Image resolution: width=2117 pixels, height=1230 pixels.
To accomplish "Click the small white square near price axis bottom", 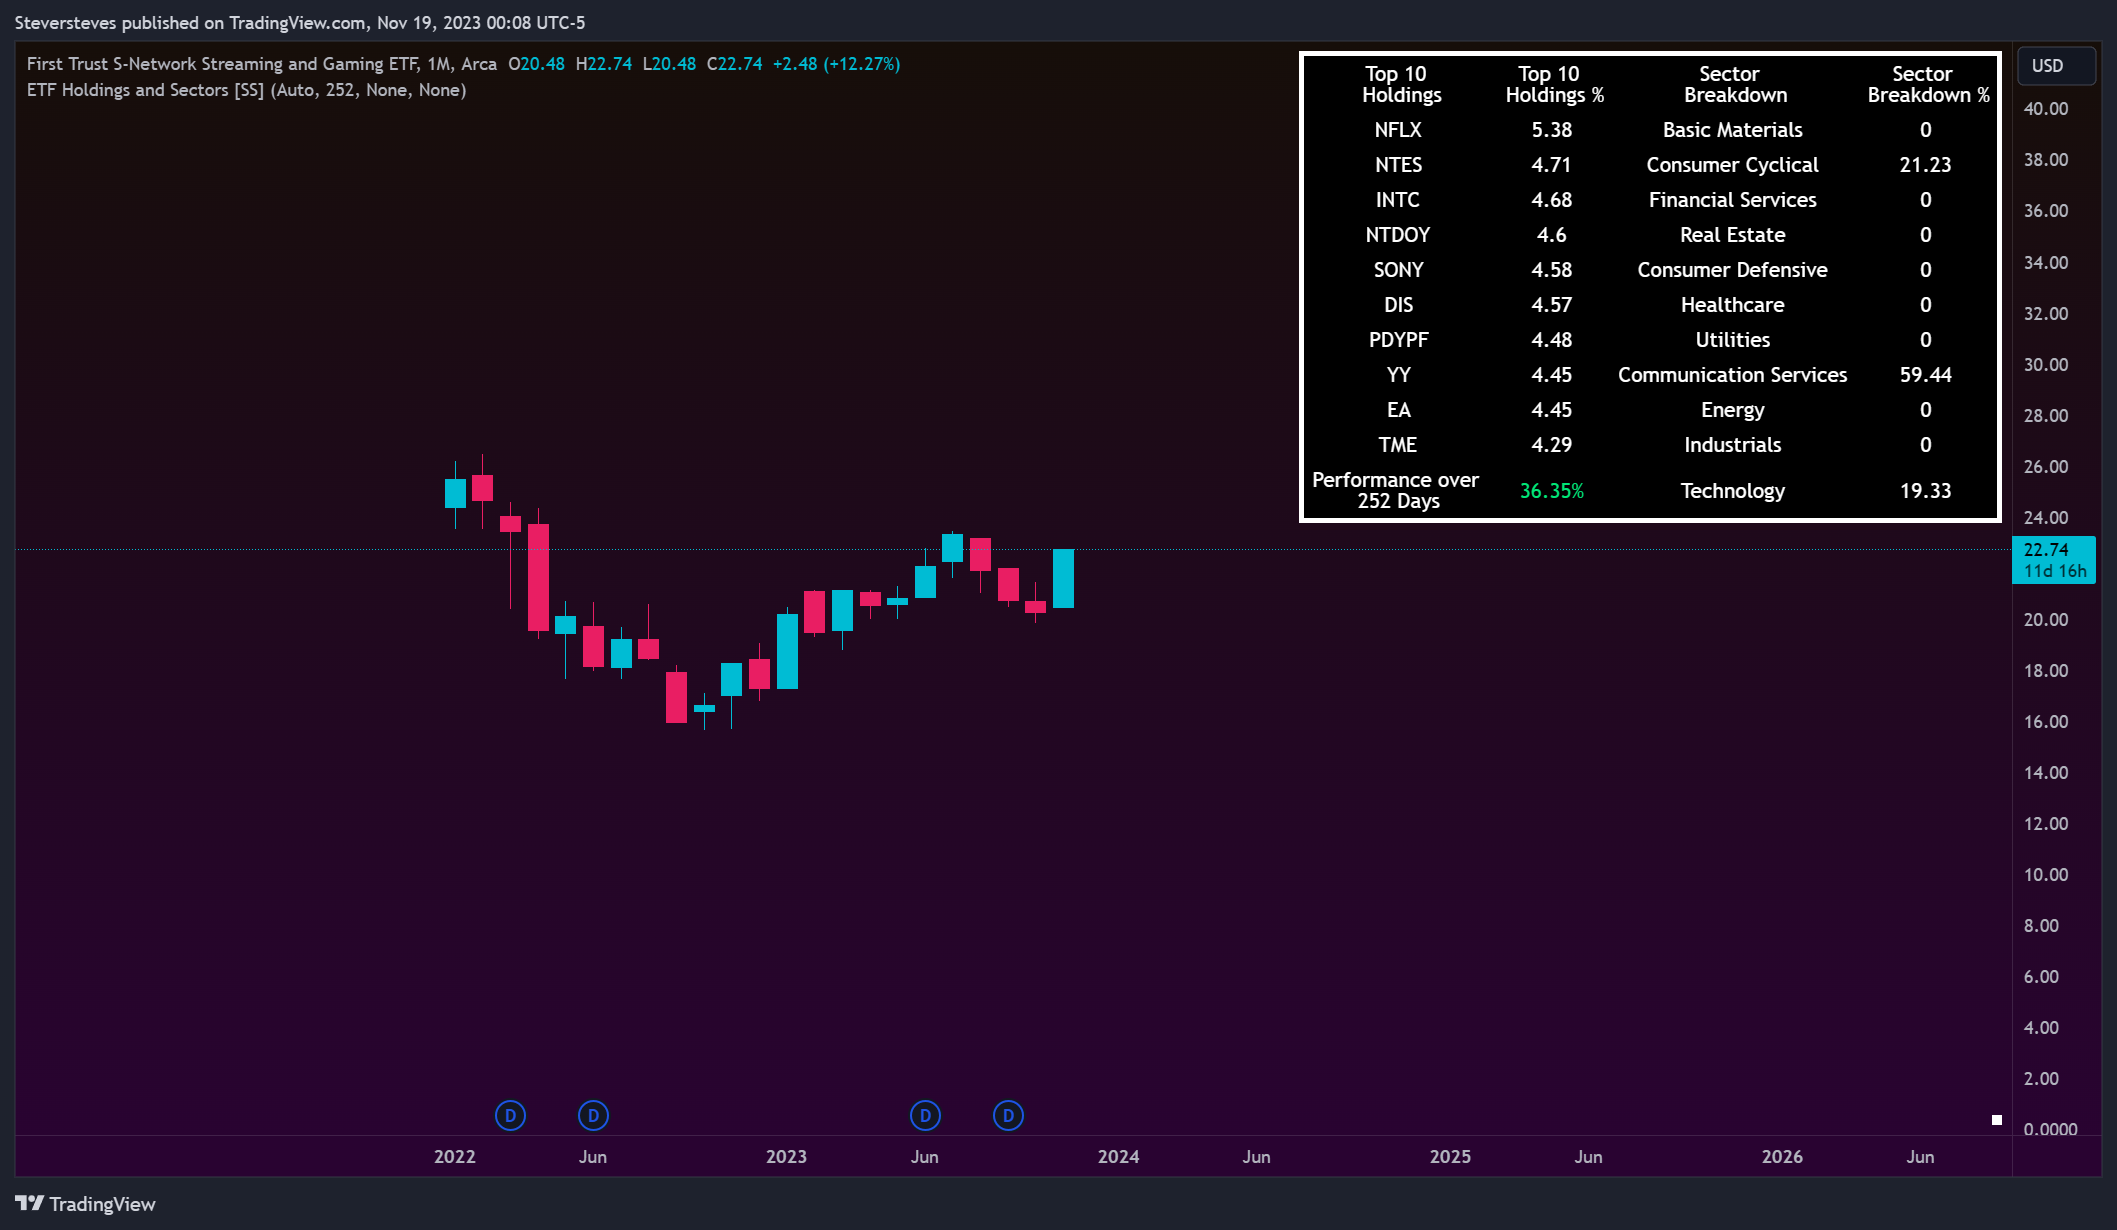I will pos(1997,1120).
